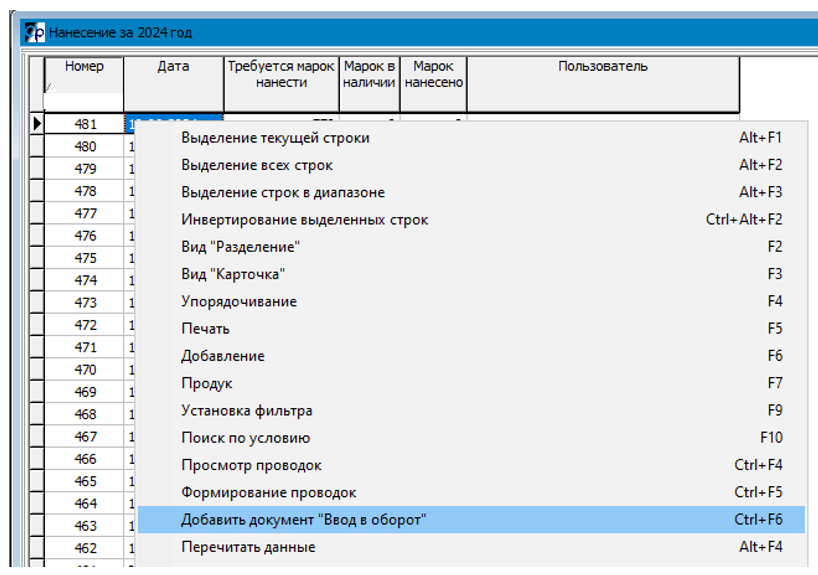The image size is (818, 575).
Task: Select 'Добавление' menu item
Action: point(222,356)
